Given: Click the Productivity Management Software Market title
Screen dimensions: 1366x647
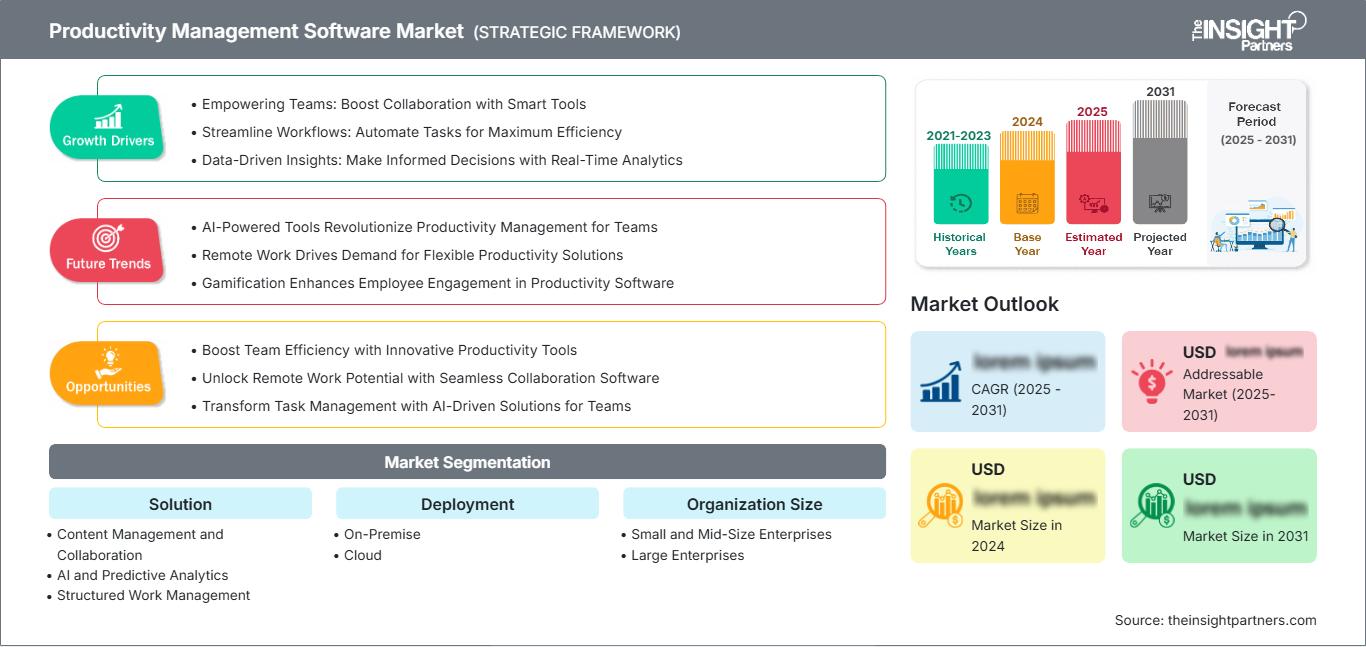Looking at the screenshot, I should [x=256, y=31].
